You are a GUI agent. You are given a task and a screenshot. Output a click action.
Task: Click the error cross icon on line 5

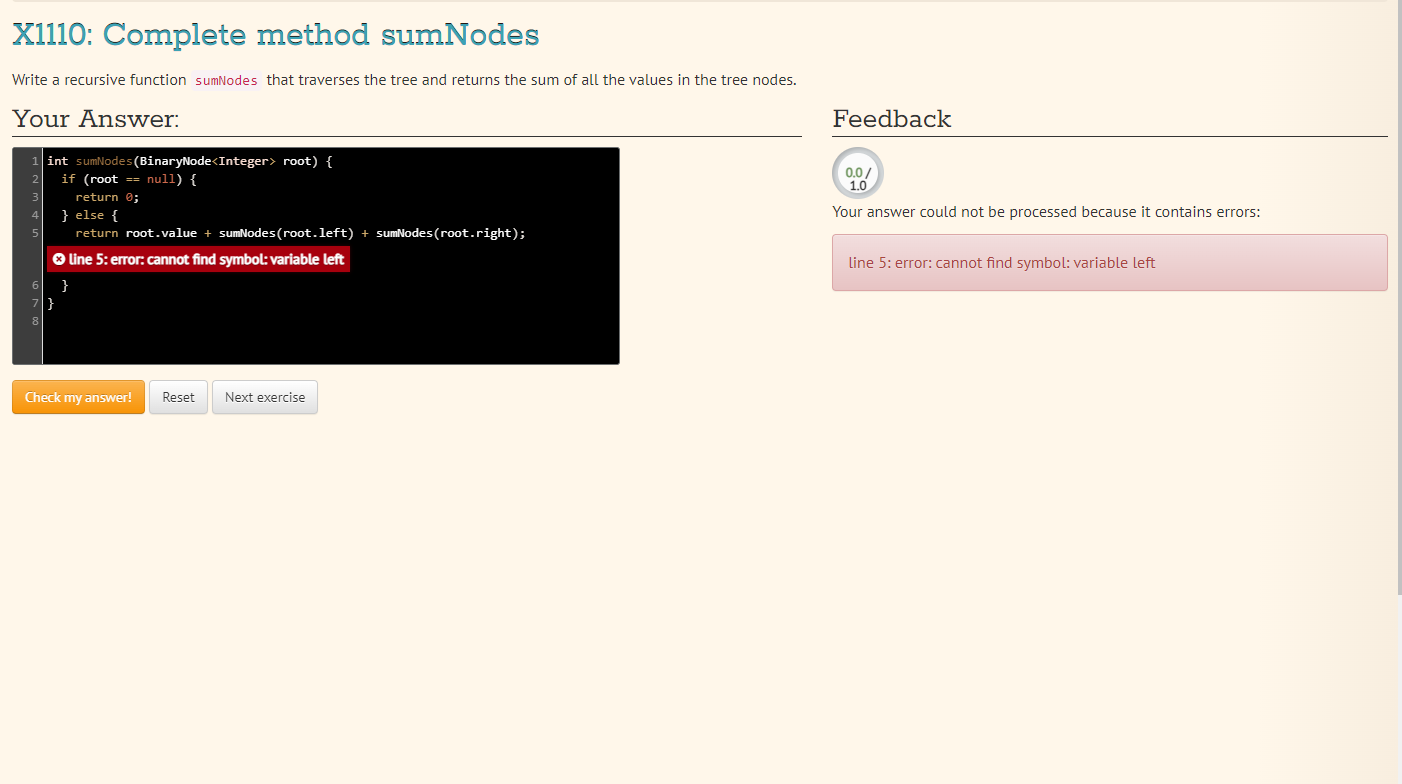pos(59,258)
